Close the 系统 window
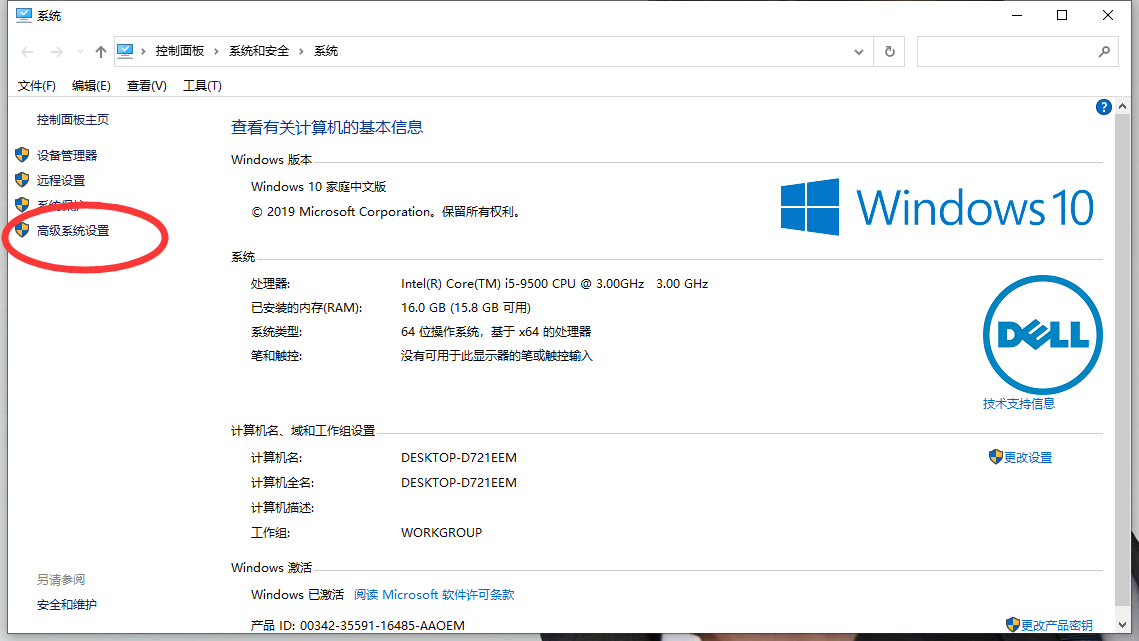This screenshot has width=1139, height=641. [x=1108, y=15]
